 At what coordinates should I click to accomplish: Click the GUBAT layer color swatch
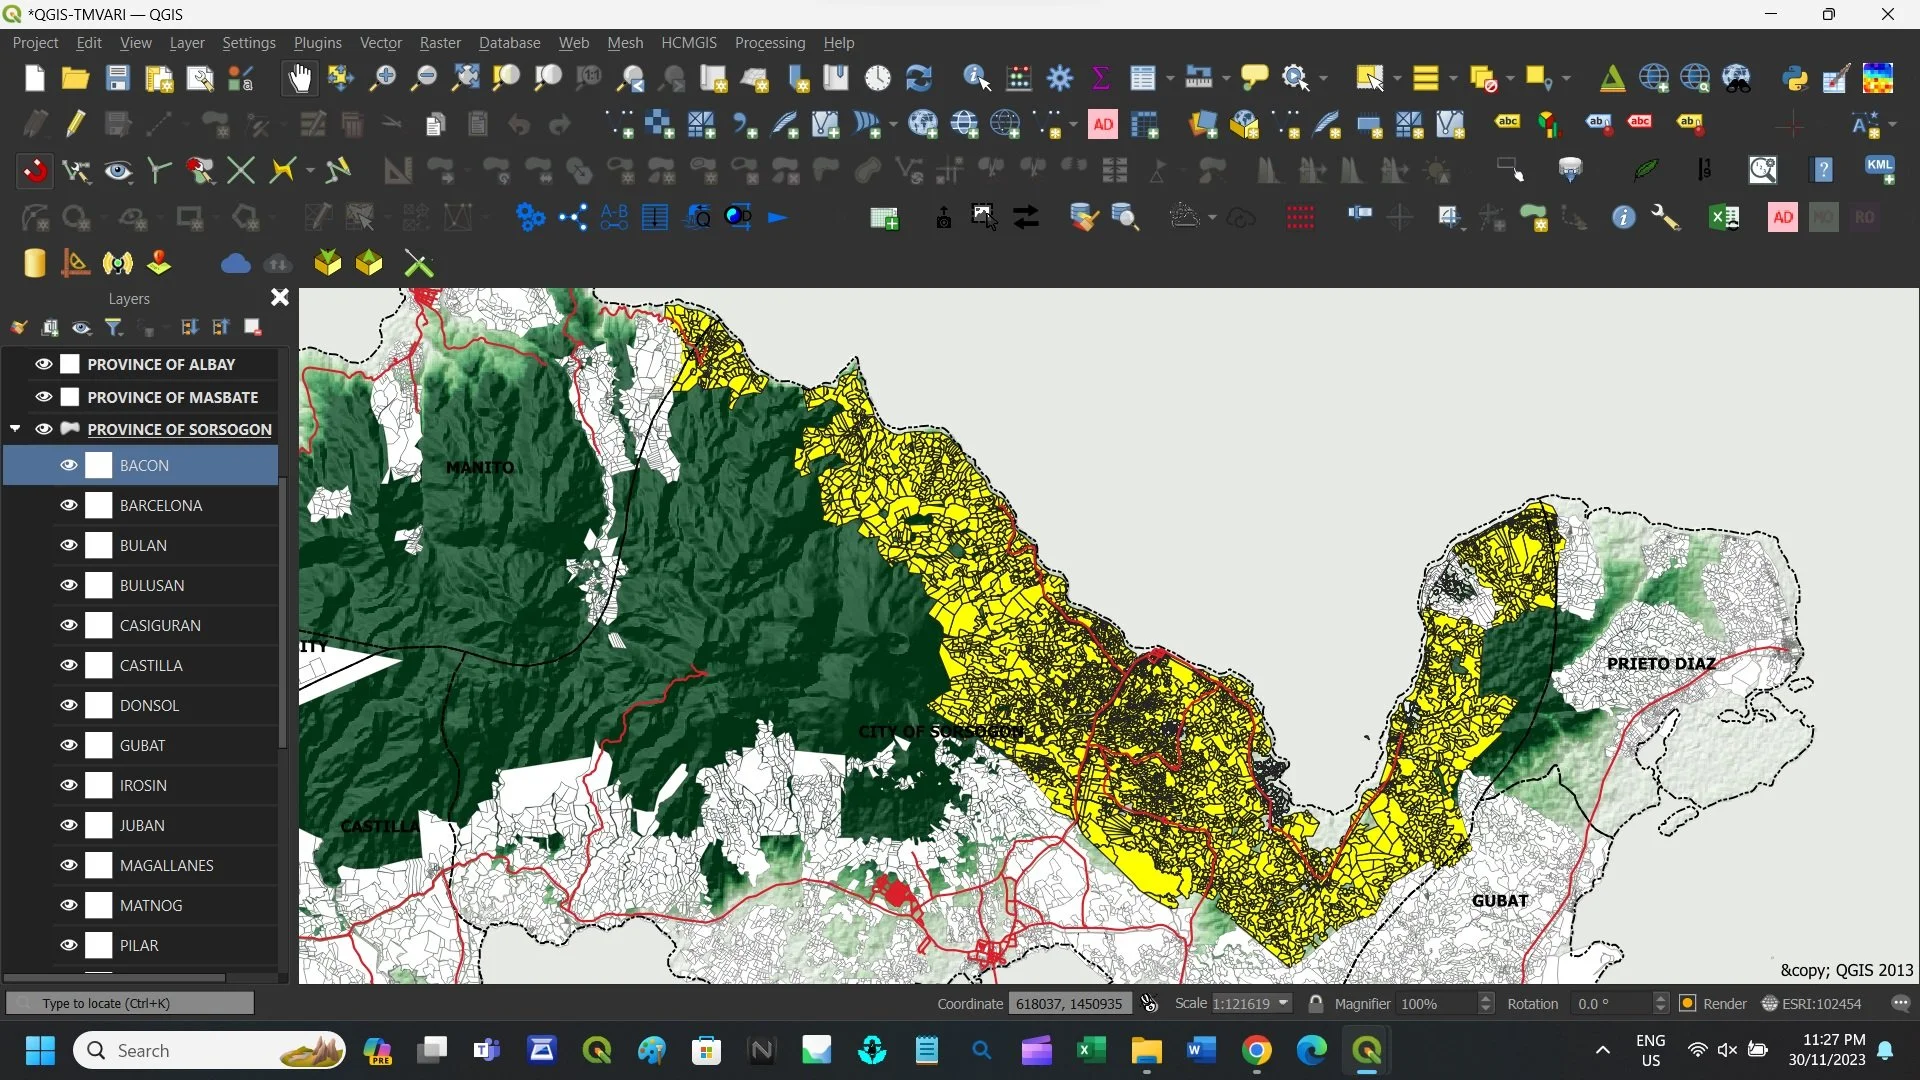pos(98,745)
